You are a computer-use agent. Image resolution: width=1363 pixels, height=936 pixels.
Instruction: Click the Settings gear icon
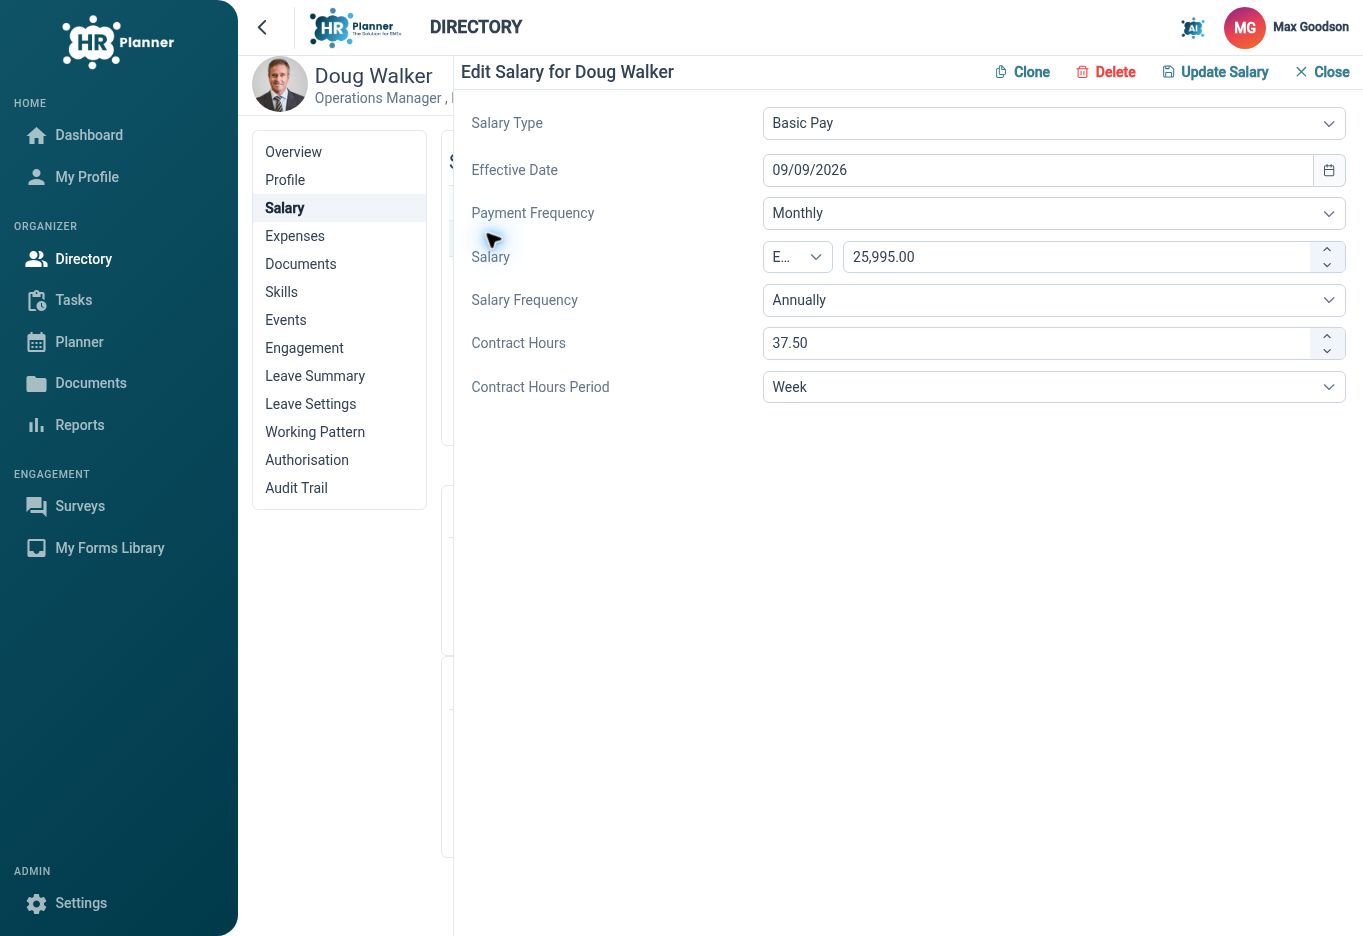(x=37, y=904)
